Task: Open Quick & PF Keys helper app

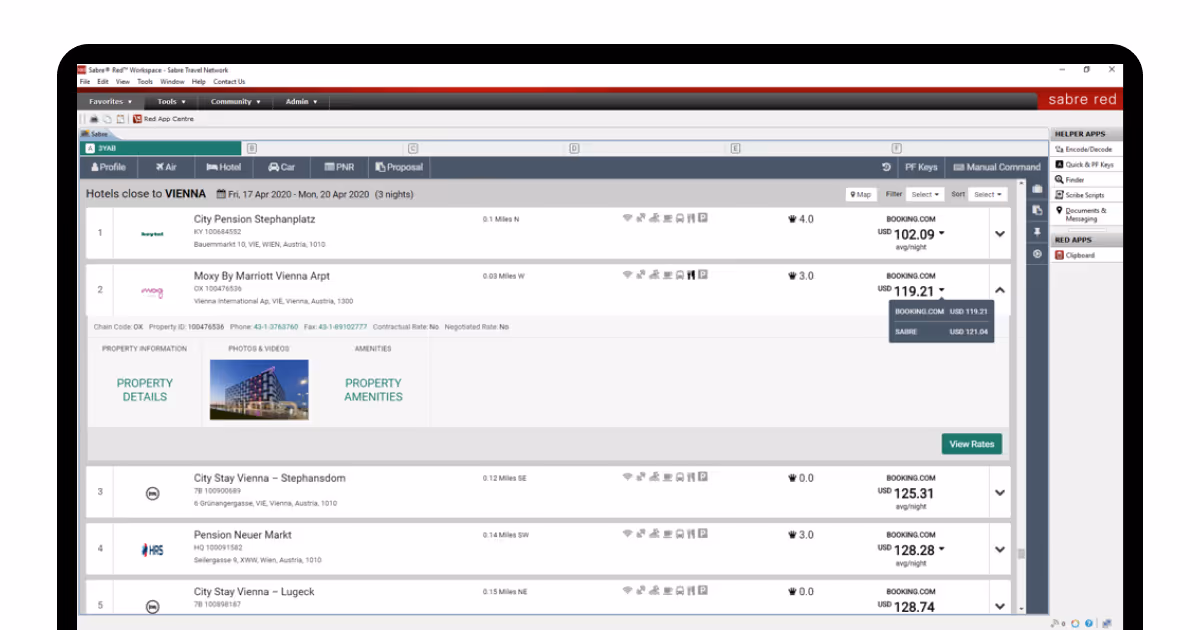Action: coord(1084,164)
